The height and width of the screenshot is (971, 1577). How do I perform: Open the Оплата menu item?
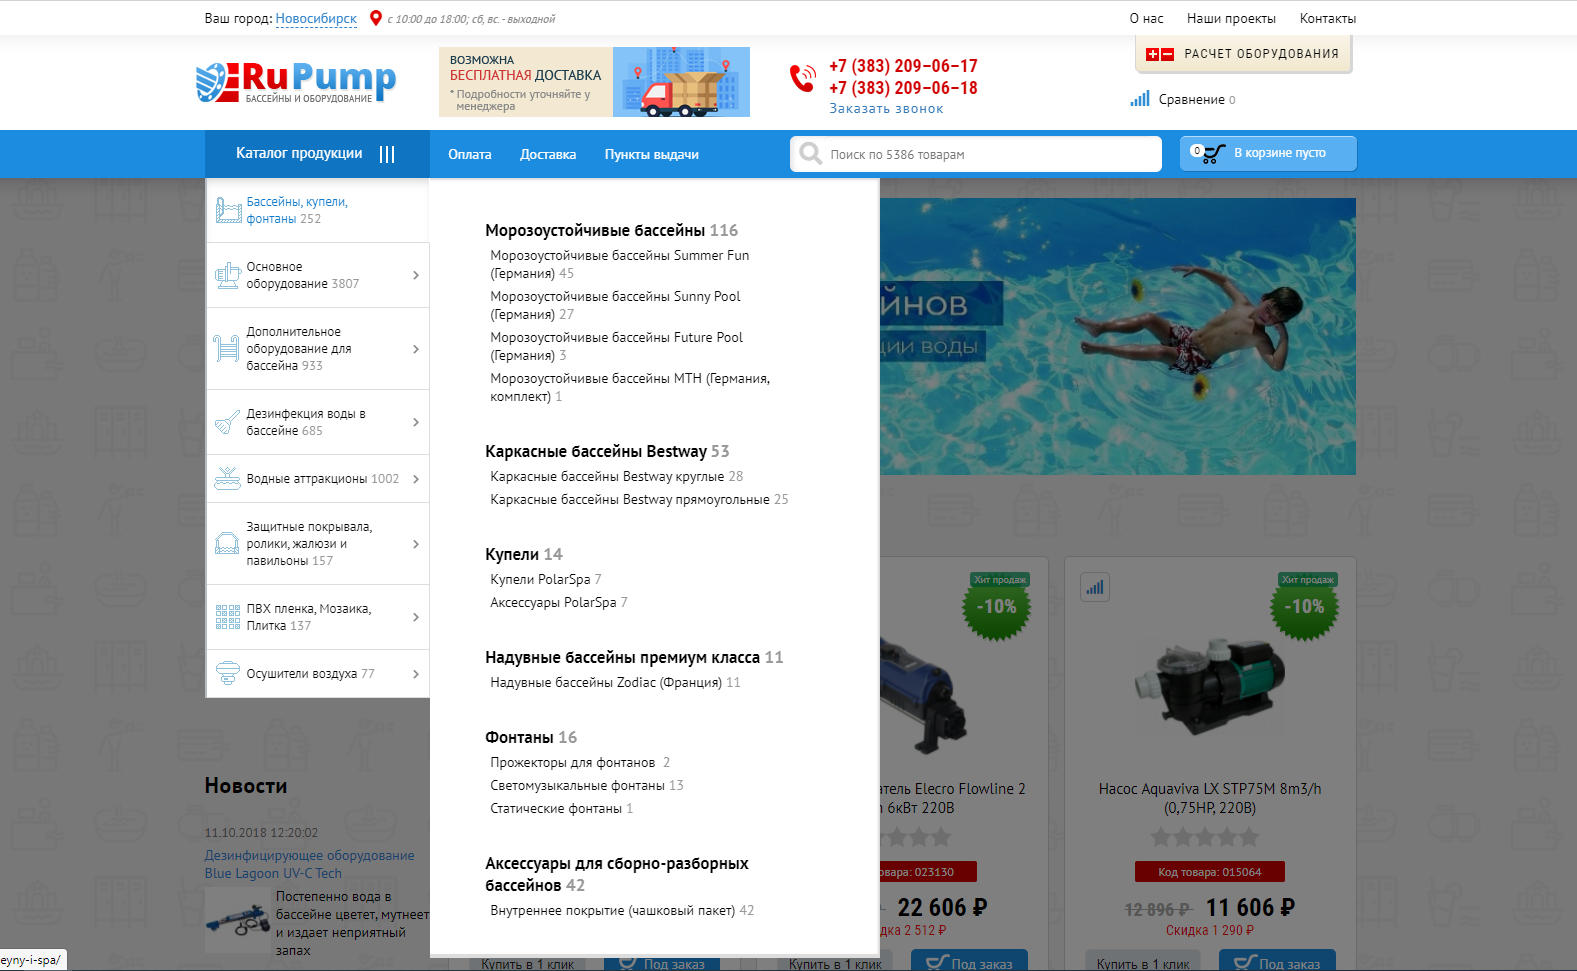click(470, 154)
